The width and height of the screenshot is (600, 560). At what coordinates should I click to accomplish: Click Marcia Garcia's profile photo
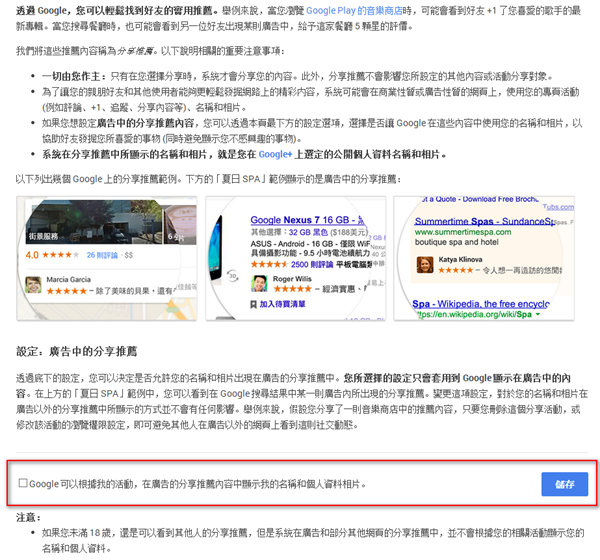tap(33, 285)
